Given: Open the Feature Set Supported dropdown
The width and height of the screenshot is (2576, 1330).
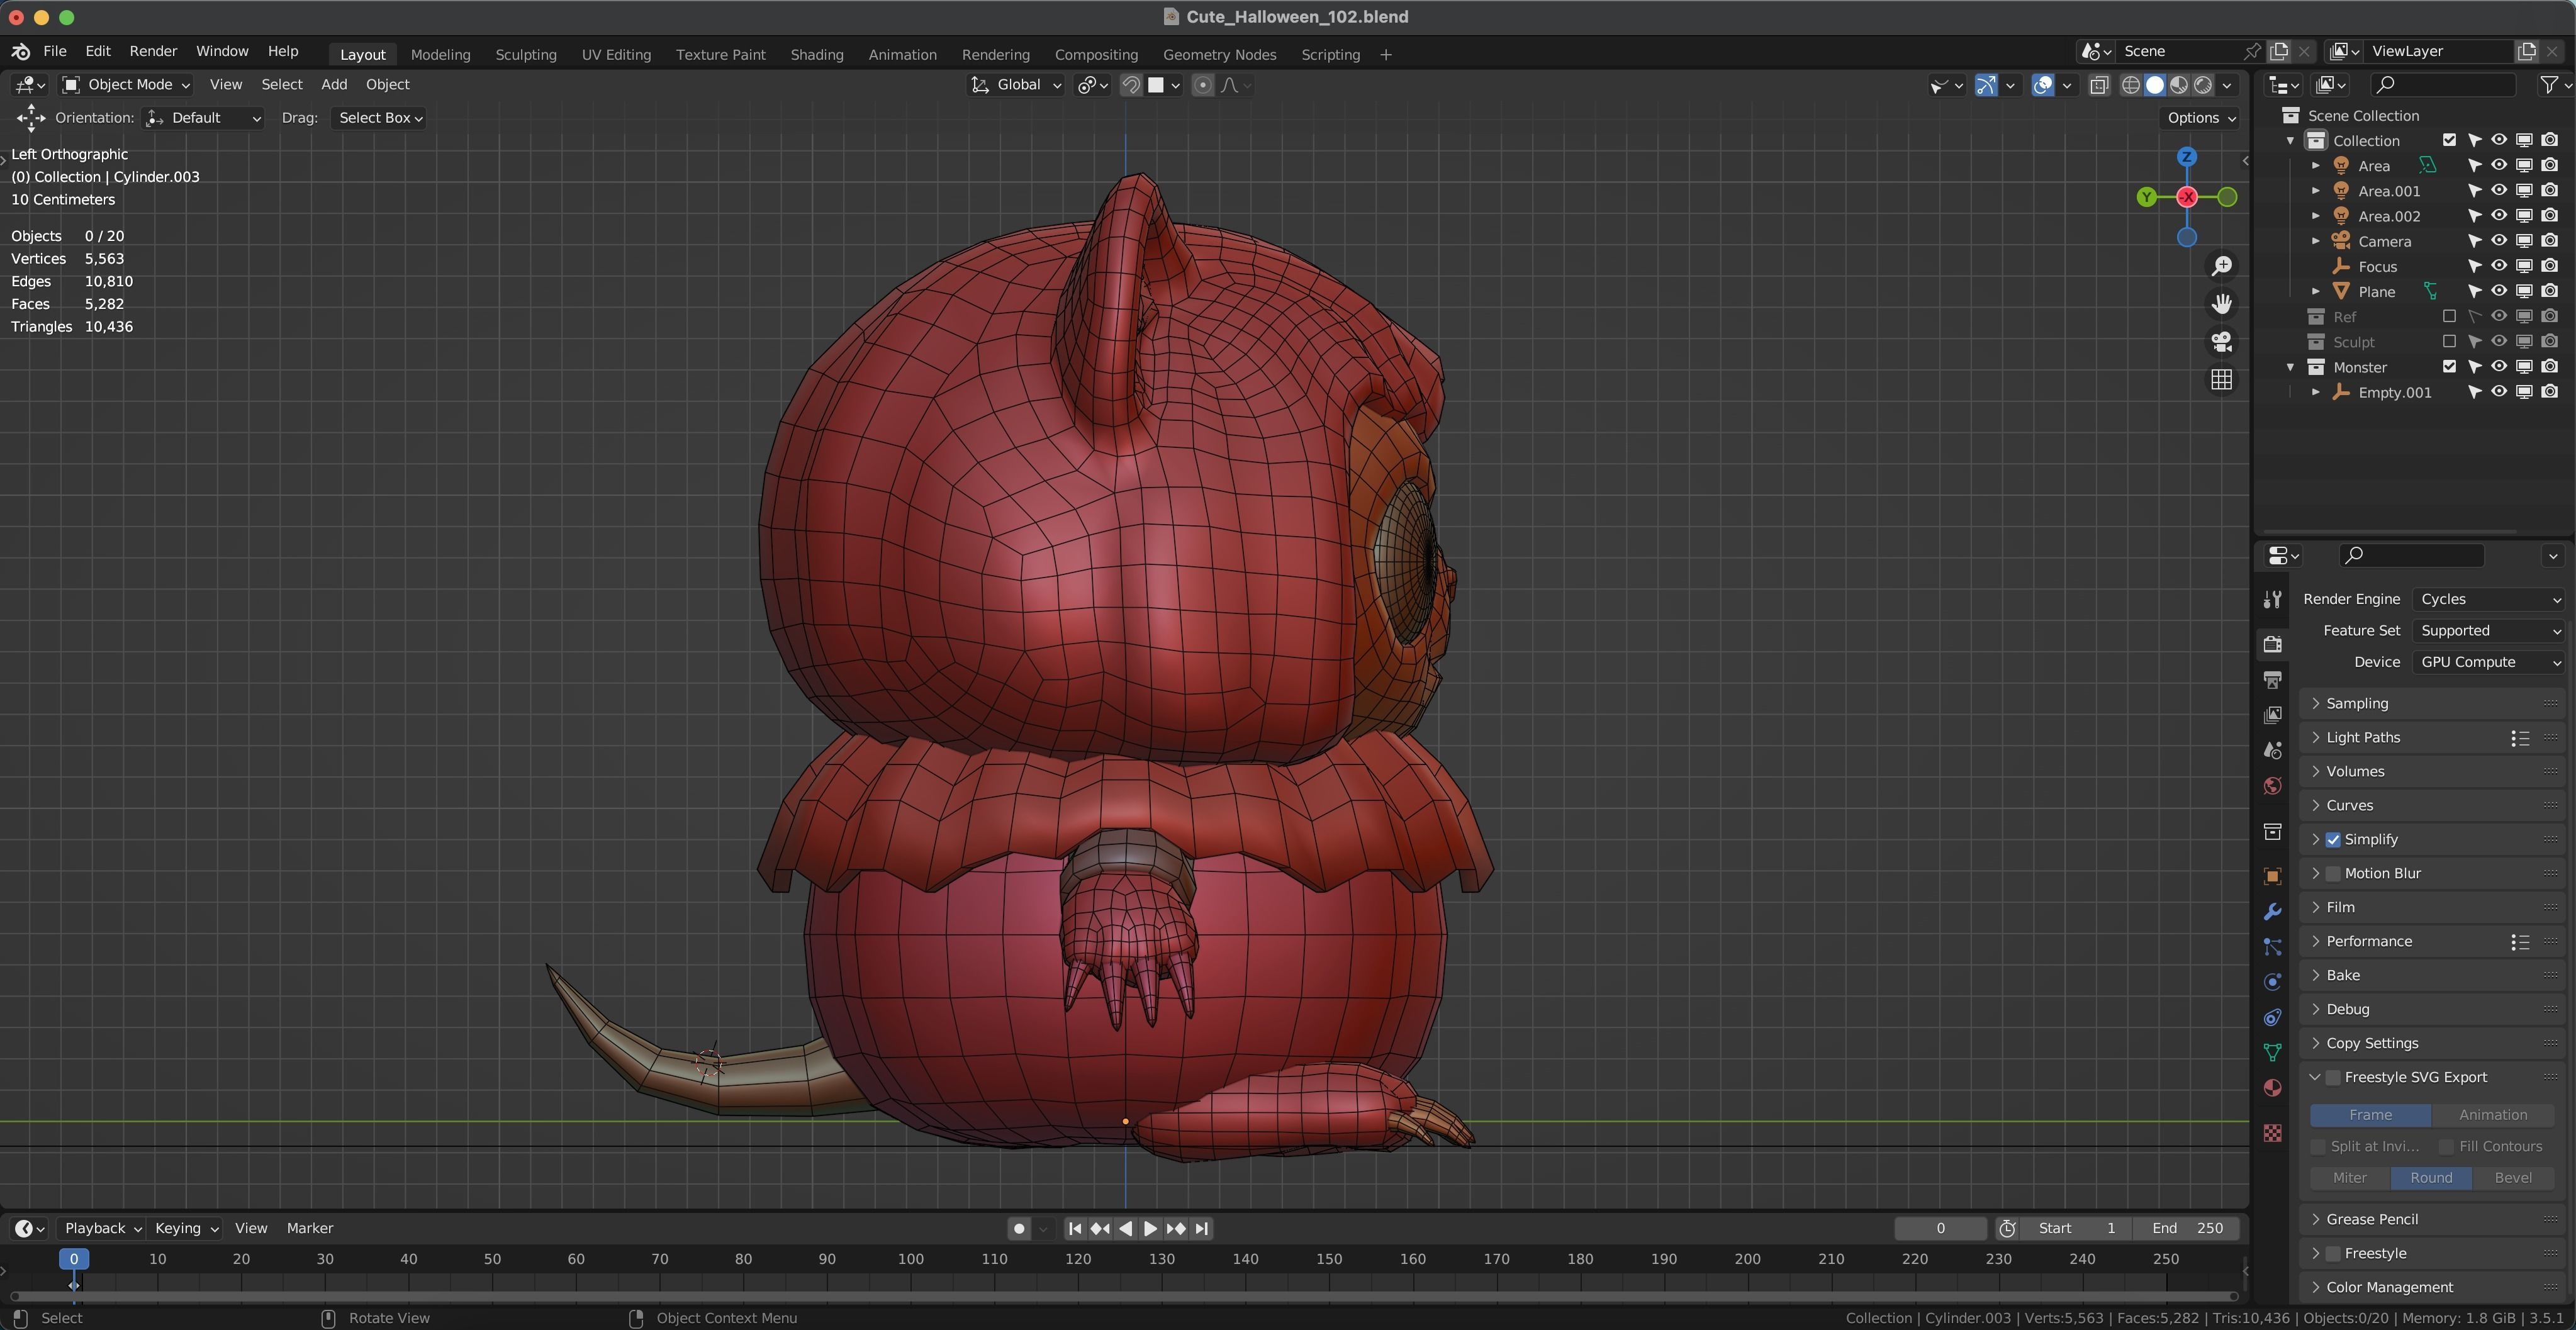Looking at the screenshot, I should (x=2489, y=631).
